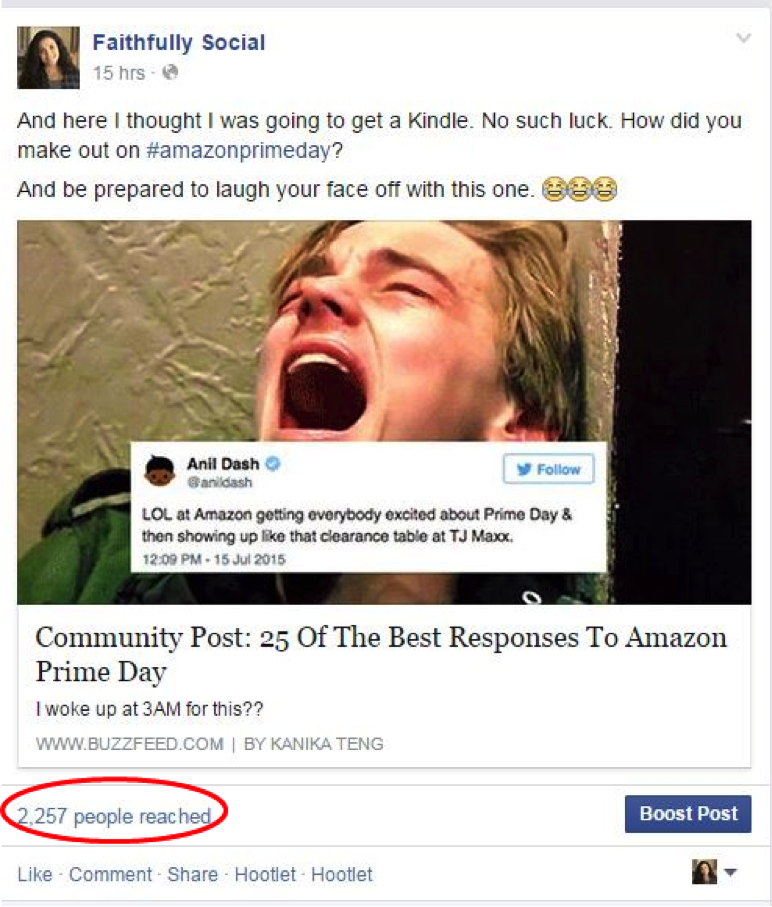This screenshot has height=907, width=772.
Task: Share the post
Action: point(193,874)
